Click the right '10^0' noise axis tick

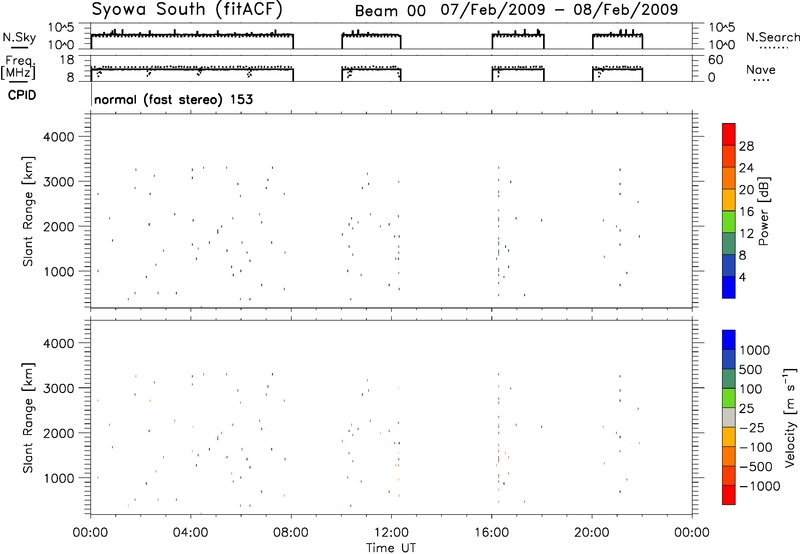pyautogui.click(x=722, y=44)
